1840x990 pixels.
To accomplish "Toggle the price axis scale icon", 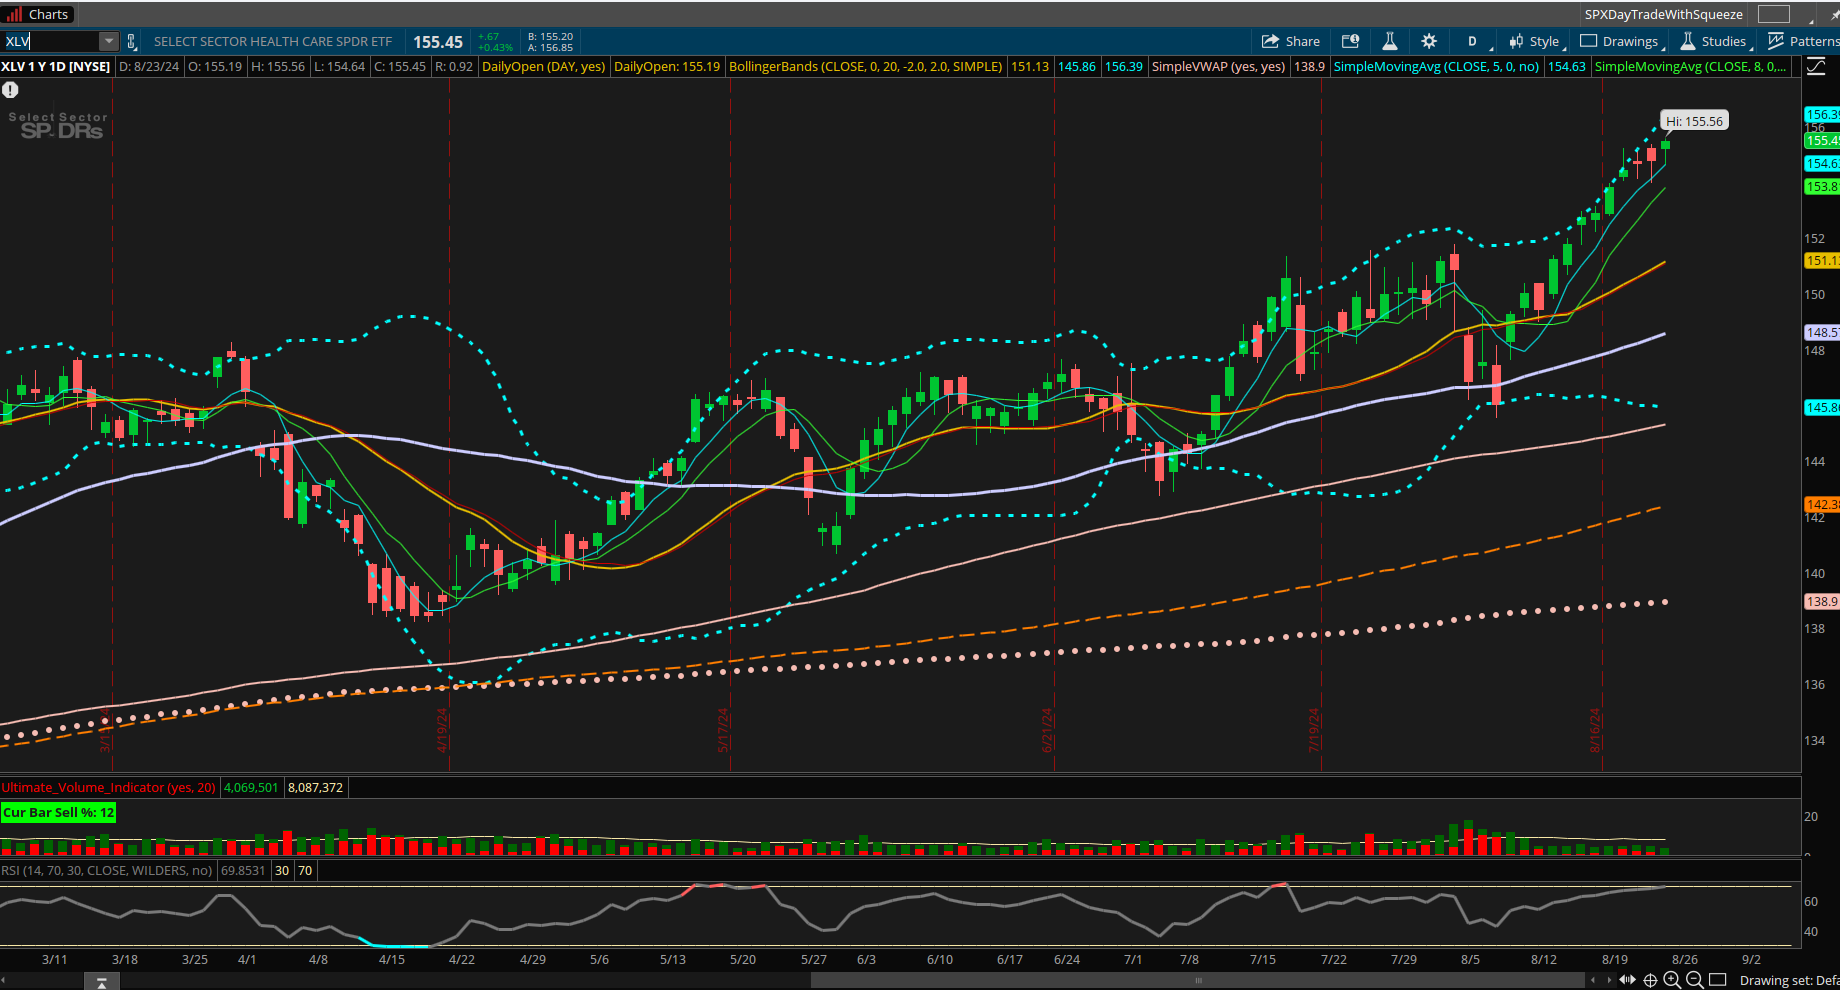I will 1815,67.
